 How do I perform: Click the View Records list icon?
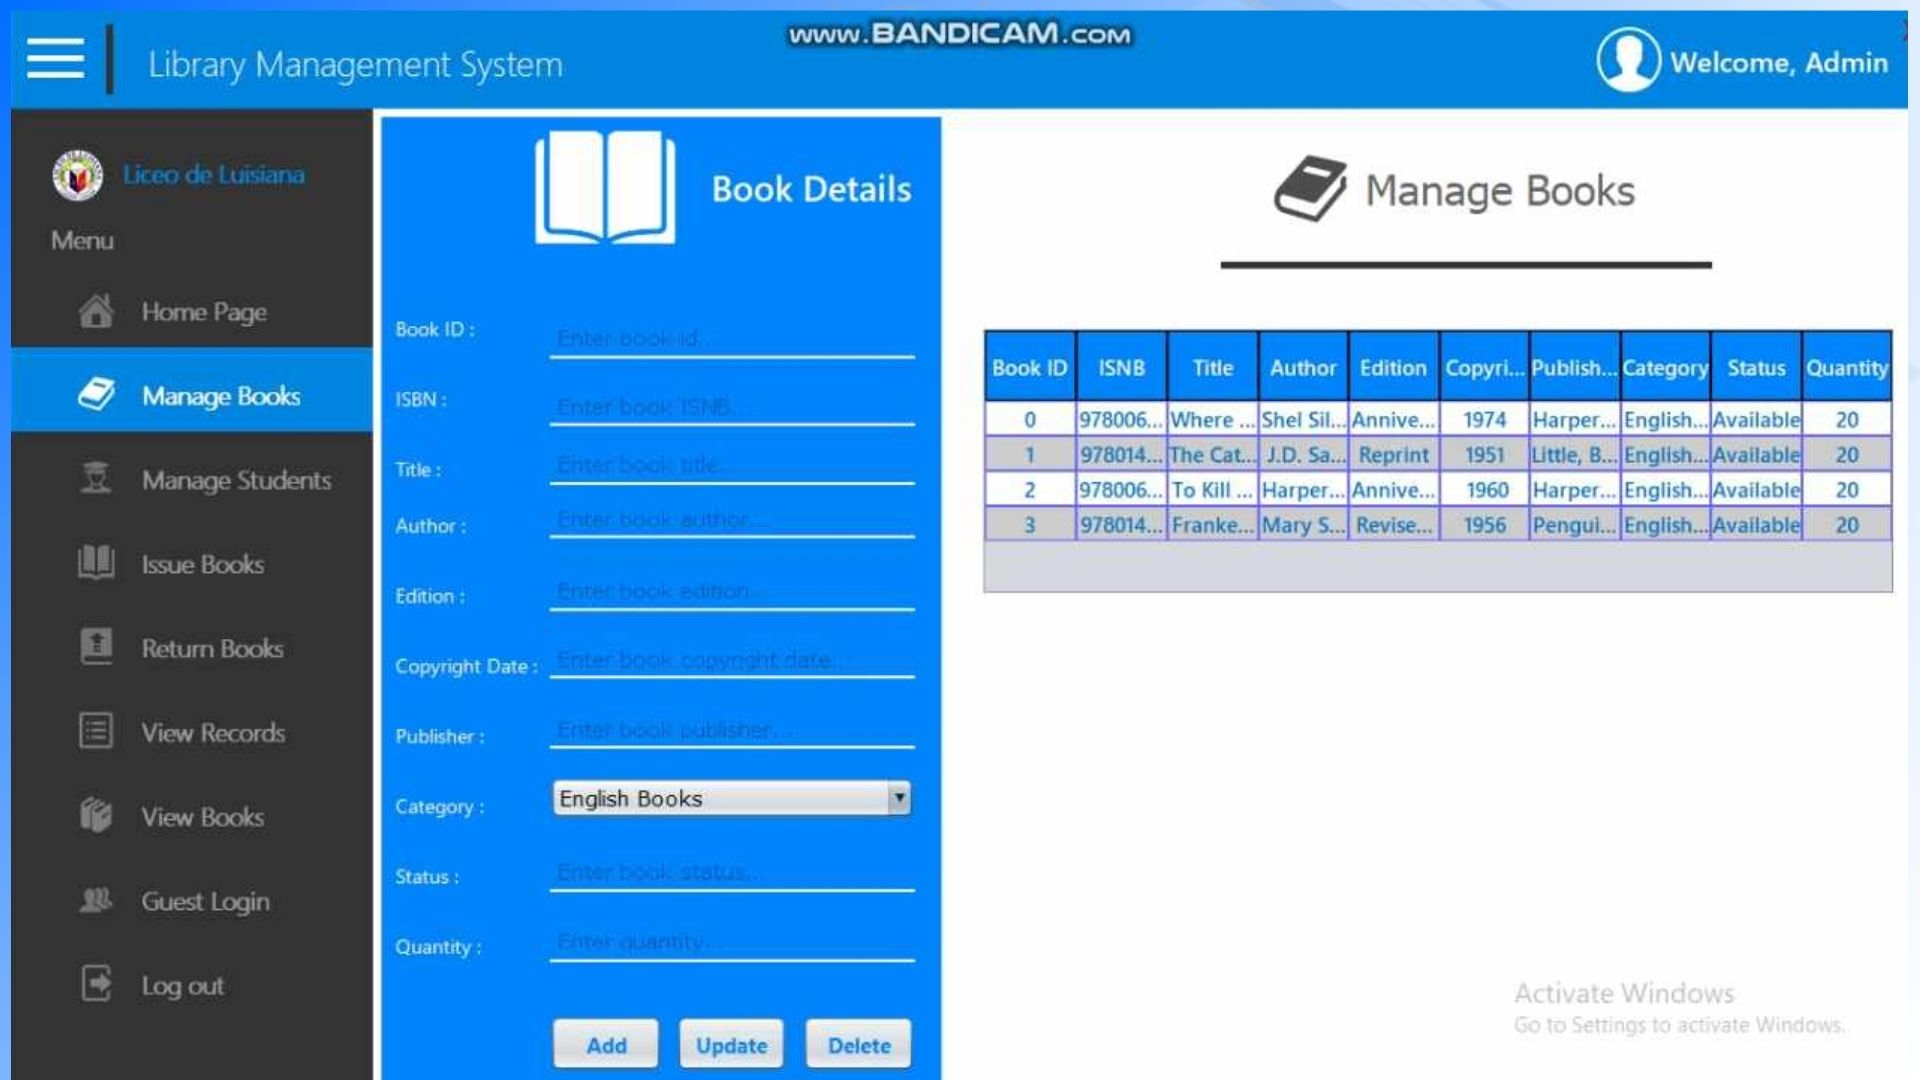point(95,732)
